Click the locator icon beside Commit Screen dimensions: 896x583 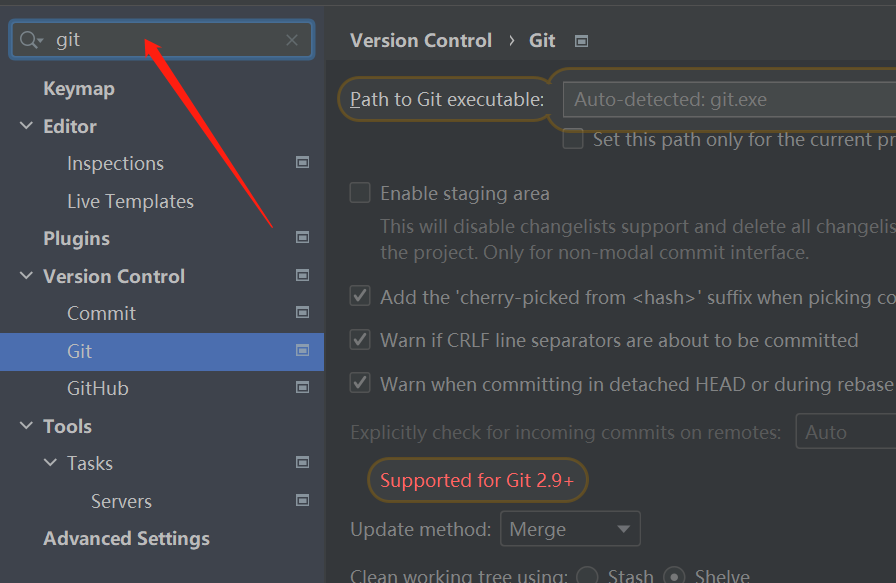301,313
